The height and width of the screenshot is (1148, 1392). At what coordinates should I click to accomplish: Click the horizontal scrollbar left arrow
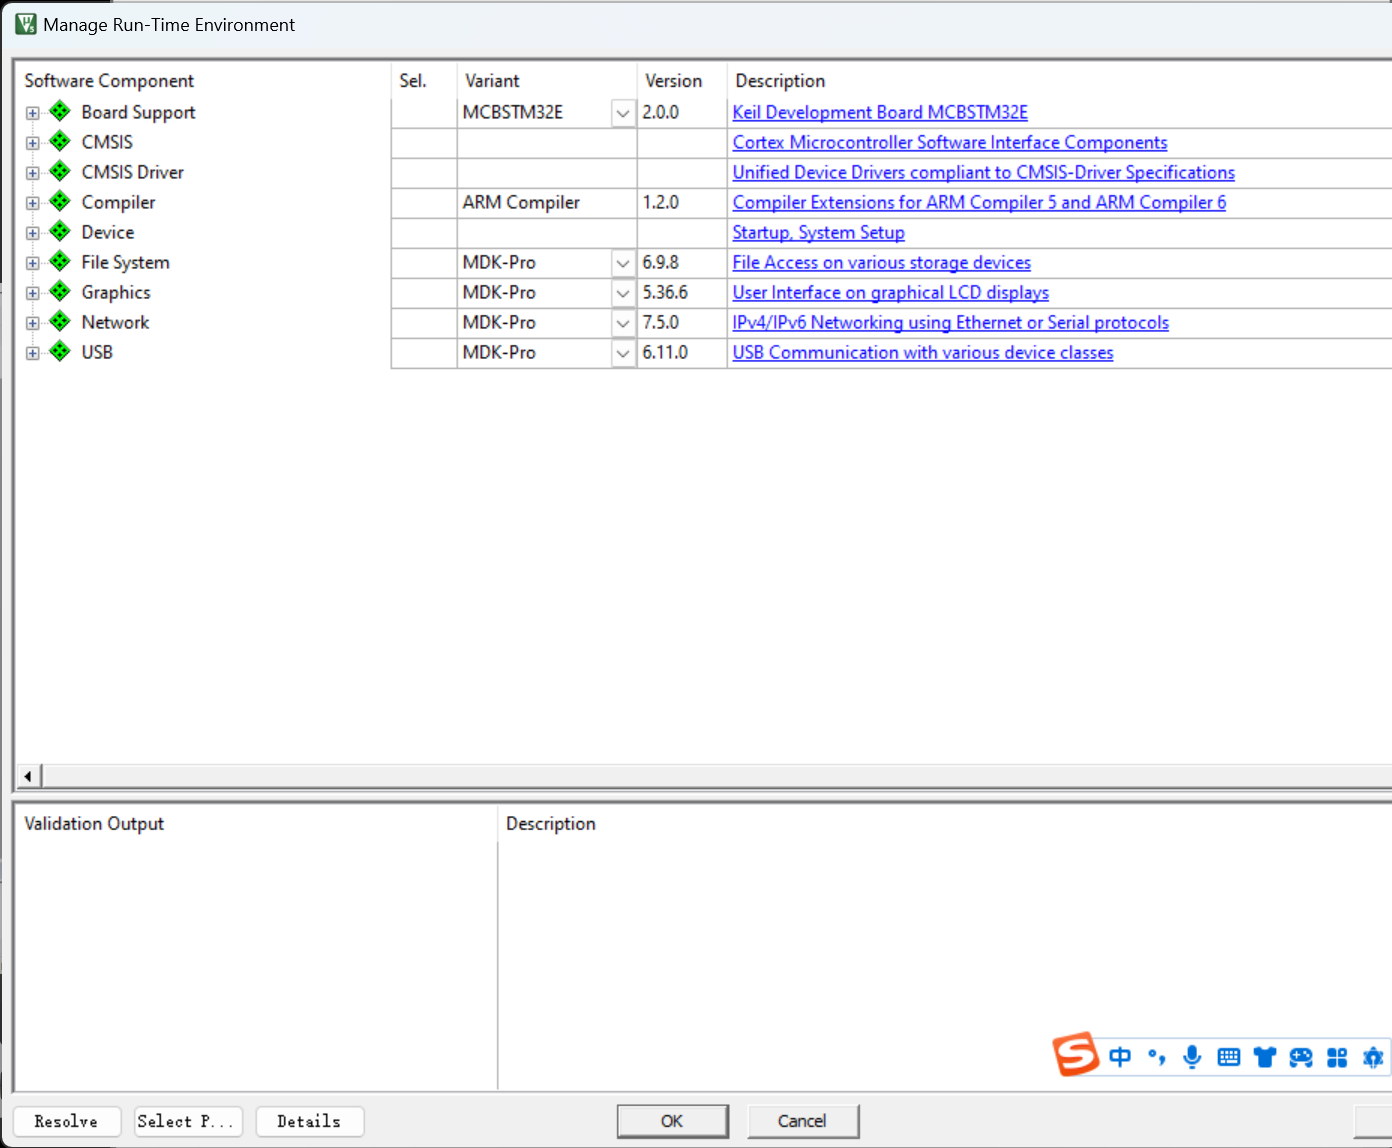tap(28, 776)
